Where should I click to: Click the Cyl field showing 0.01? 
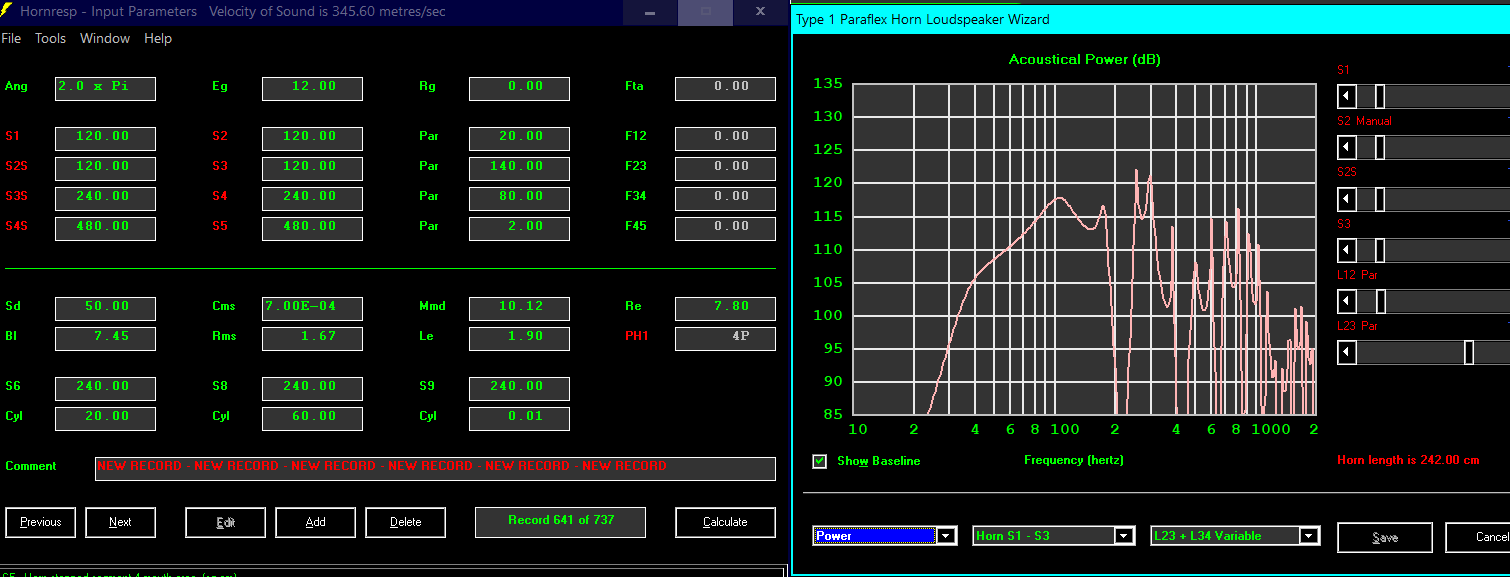pyautogui.click(x=519, y=418)
